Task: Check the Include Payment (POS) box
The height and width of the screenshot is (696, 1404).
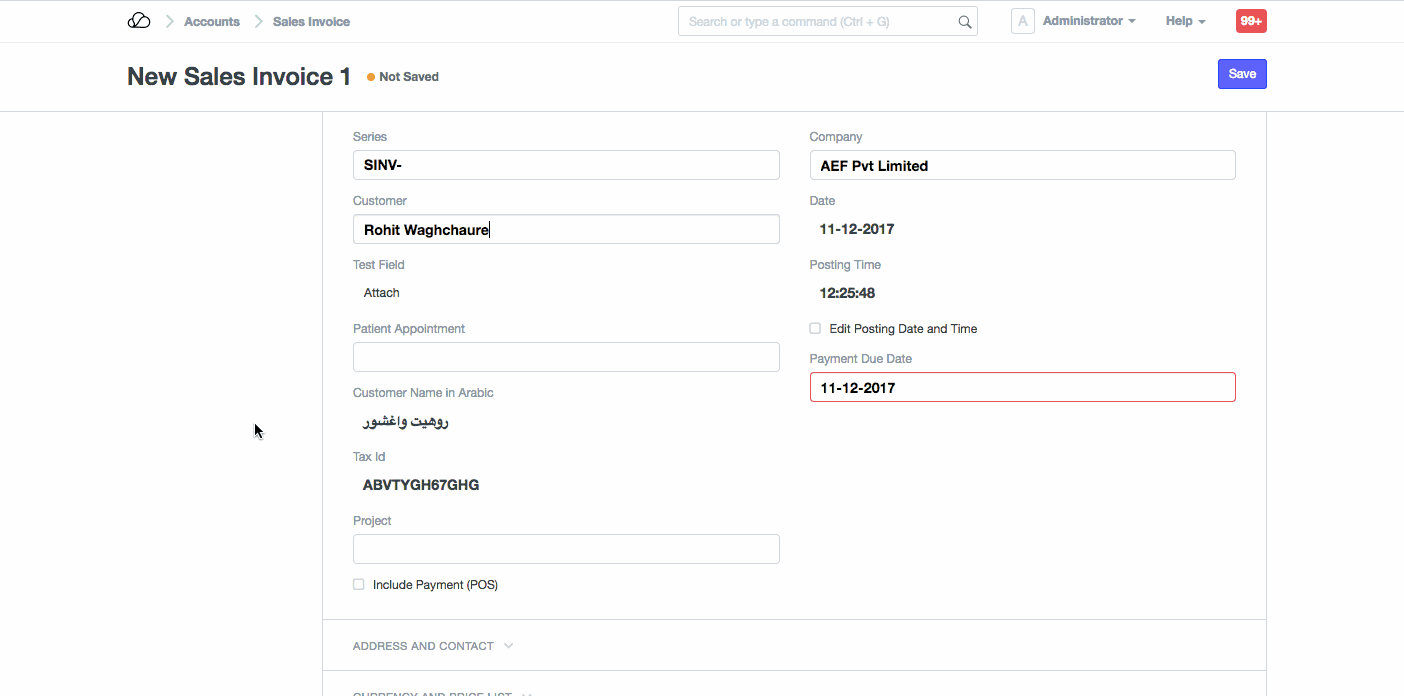Action: pos(359,585)
